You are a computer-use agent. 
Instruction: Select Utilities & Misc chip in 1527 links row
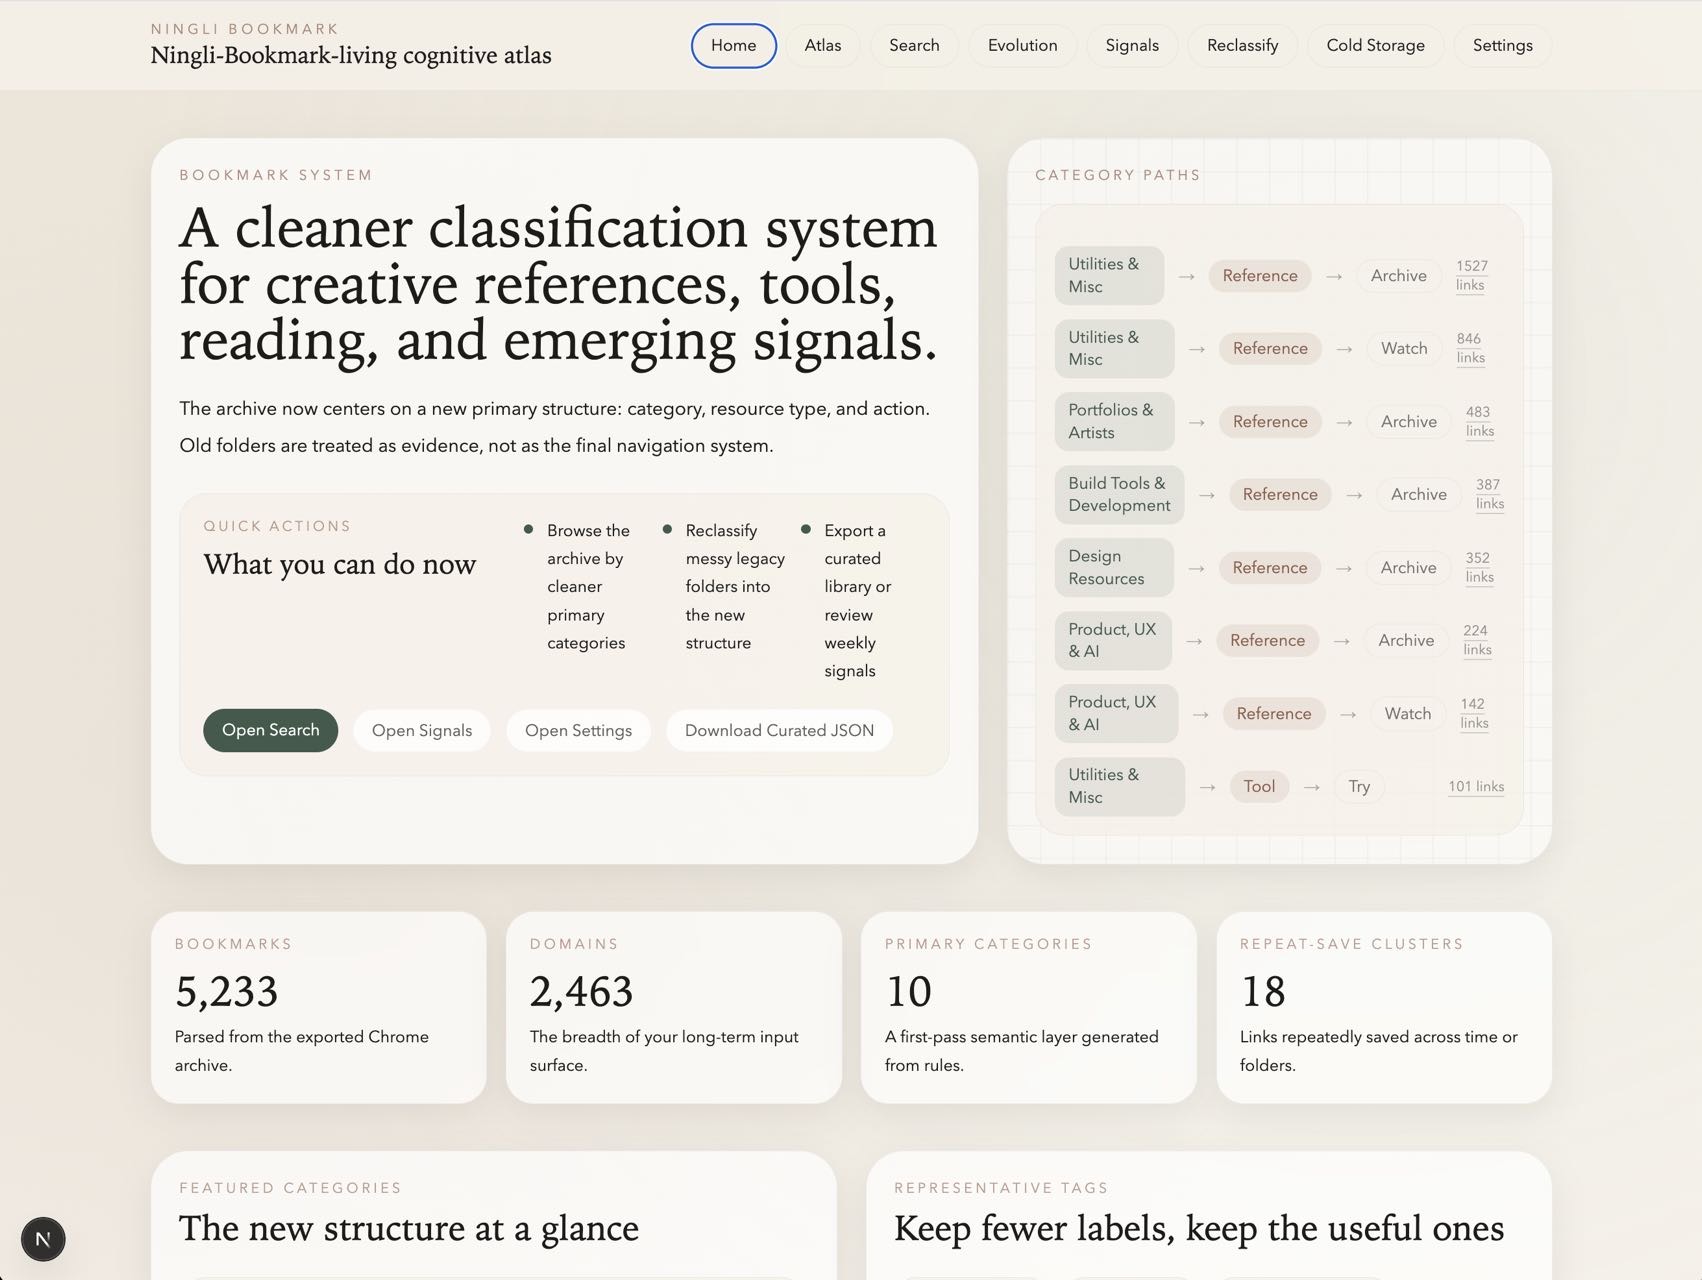1109,275
